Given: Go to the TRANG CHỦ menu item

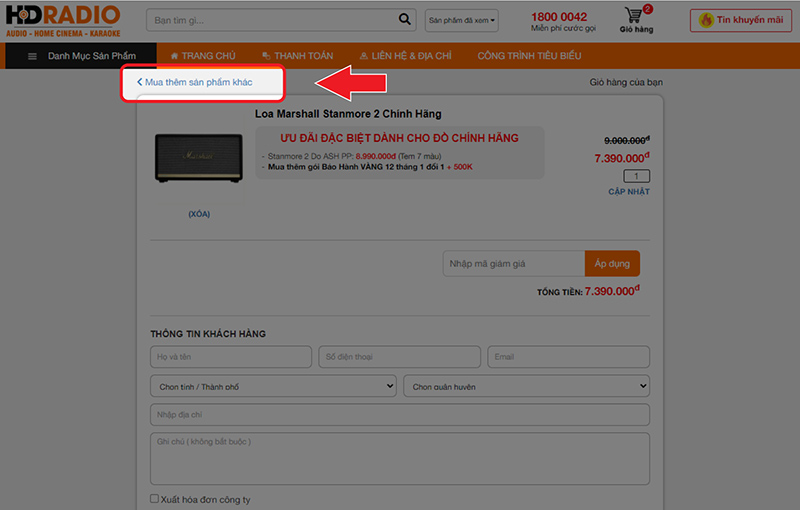Looking at the screenshot, I should coord(203,56).
